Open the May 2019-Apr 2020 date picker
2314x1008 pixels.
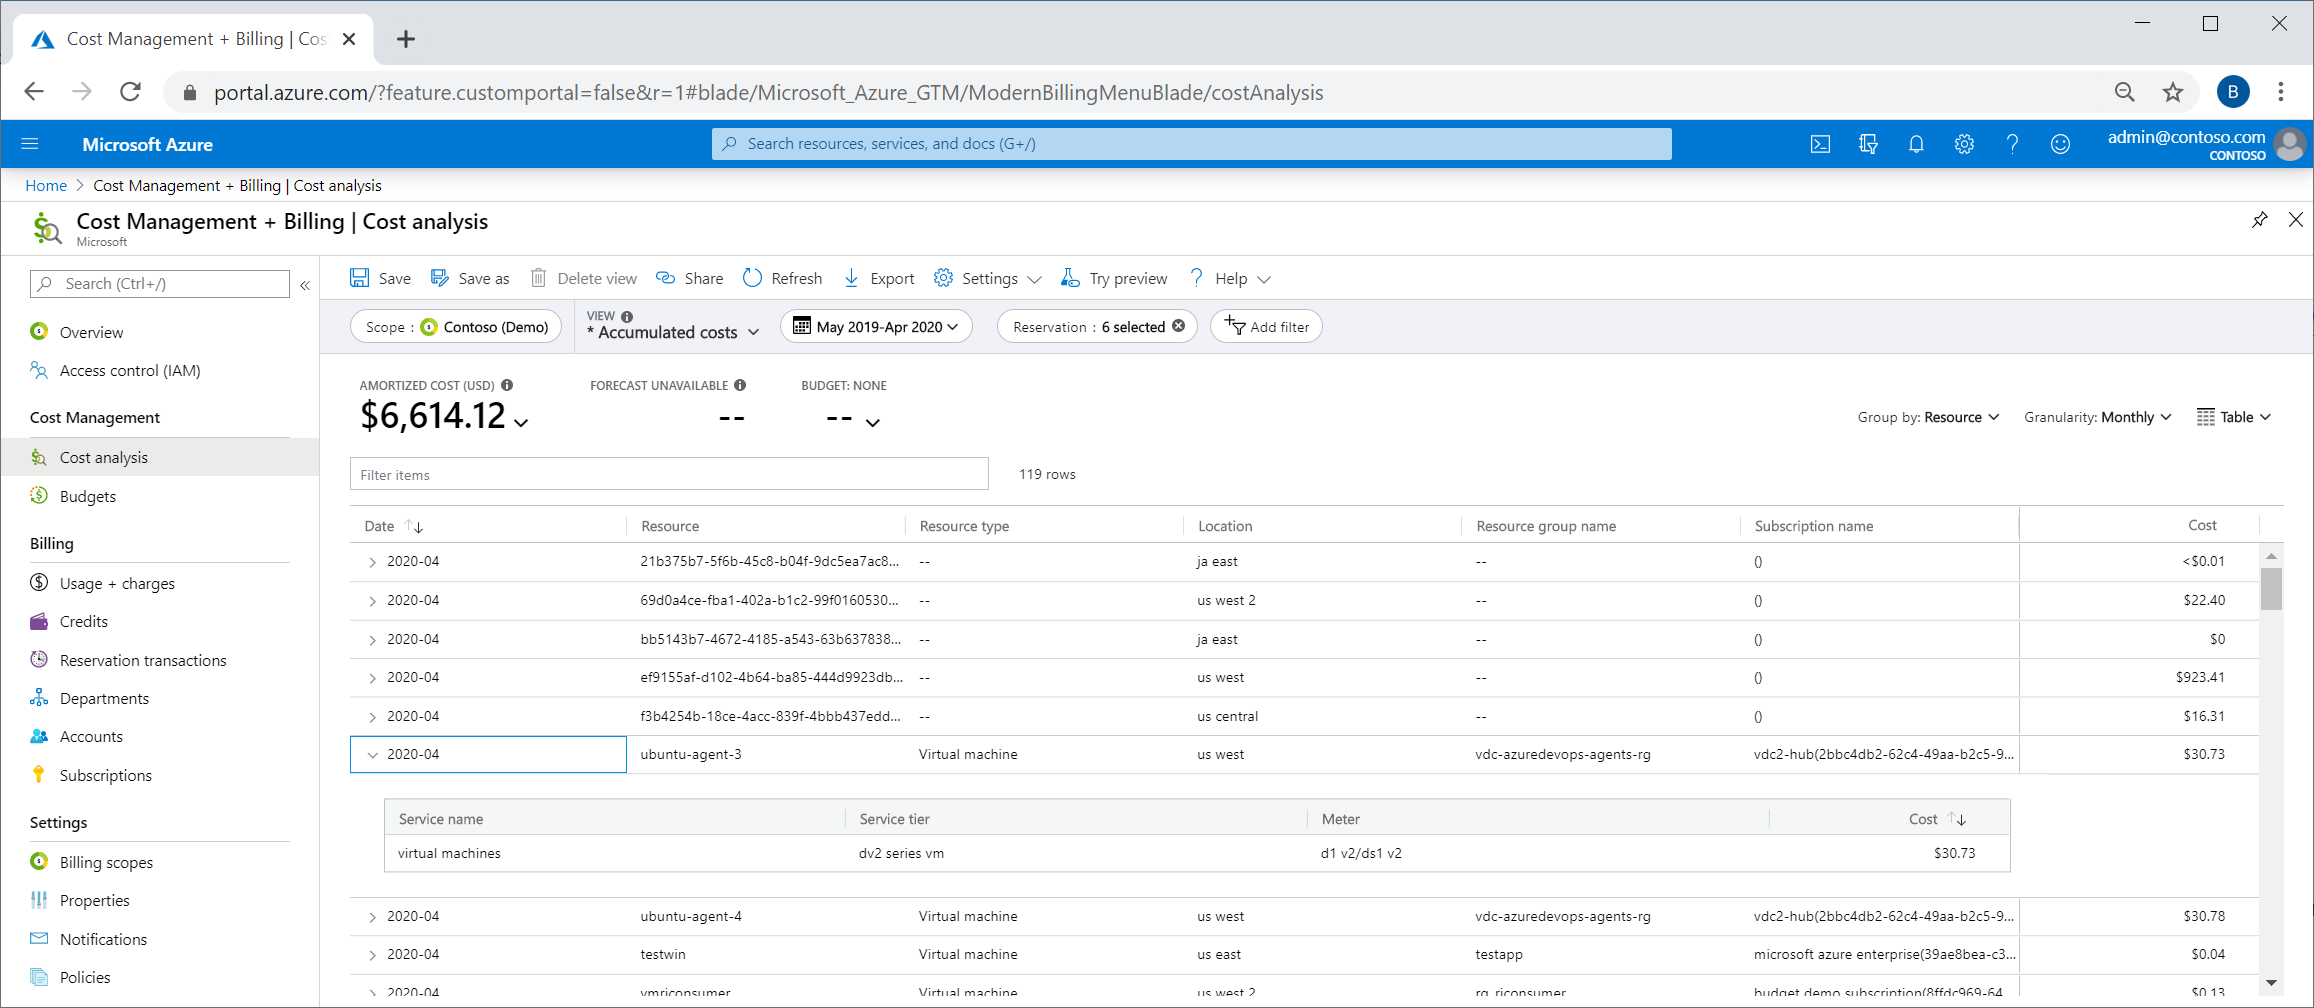(875, 327)
